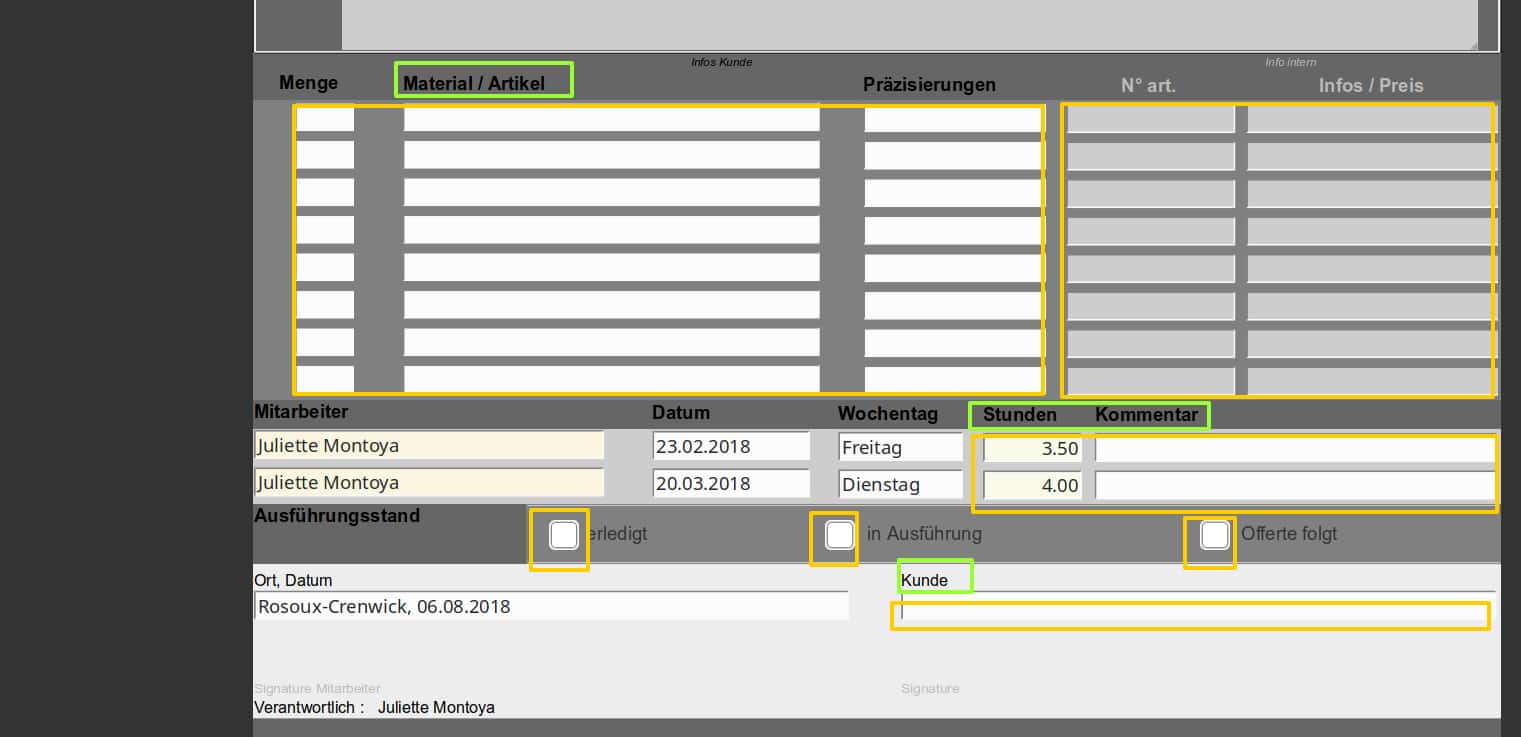Click the first-row Menge field
1521x737 pixels.
click(x=325, y=119)
